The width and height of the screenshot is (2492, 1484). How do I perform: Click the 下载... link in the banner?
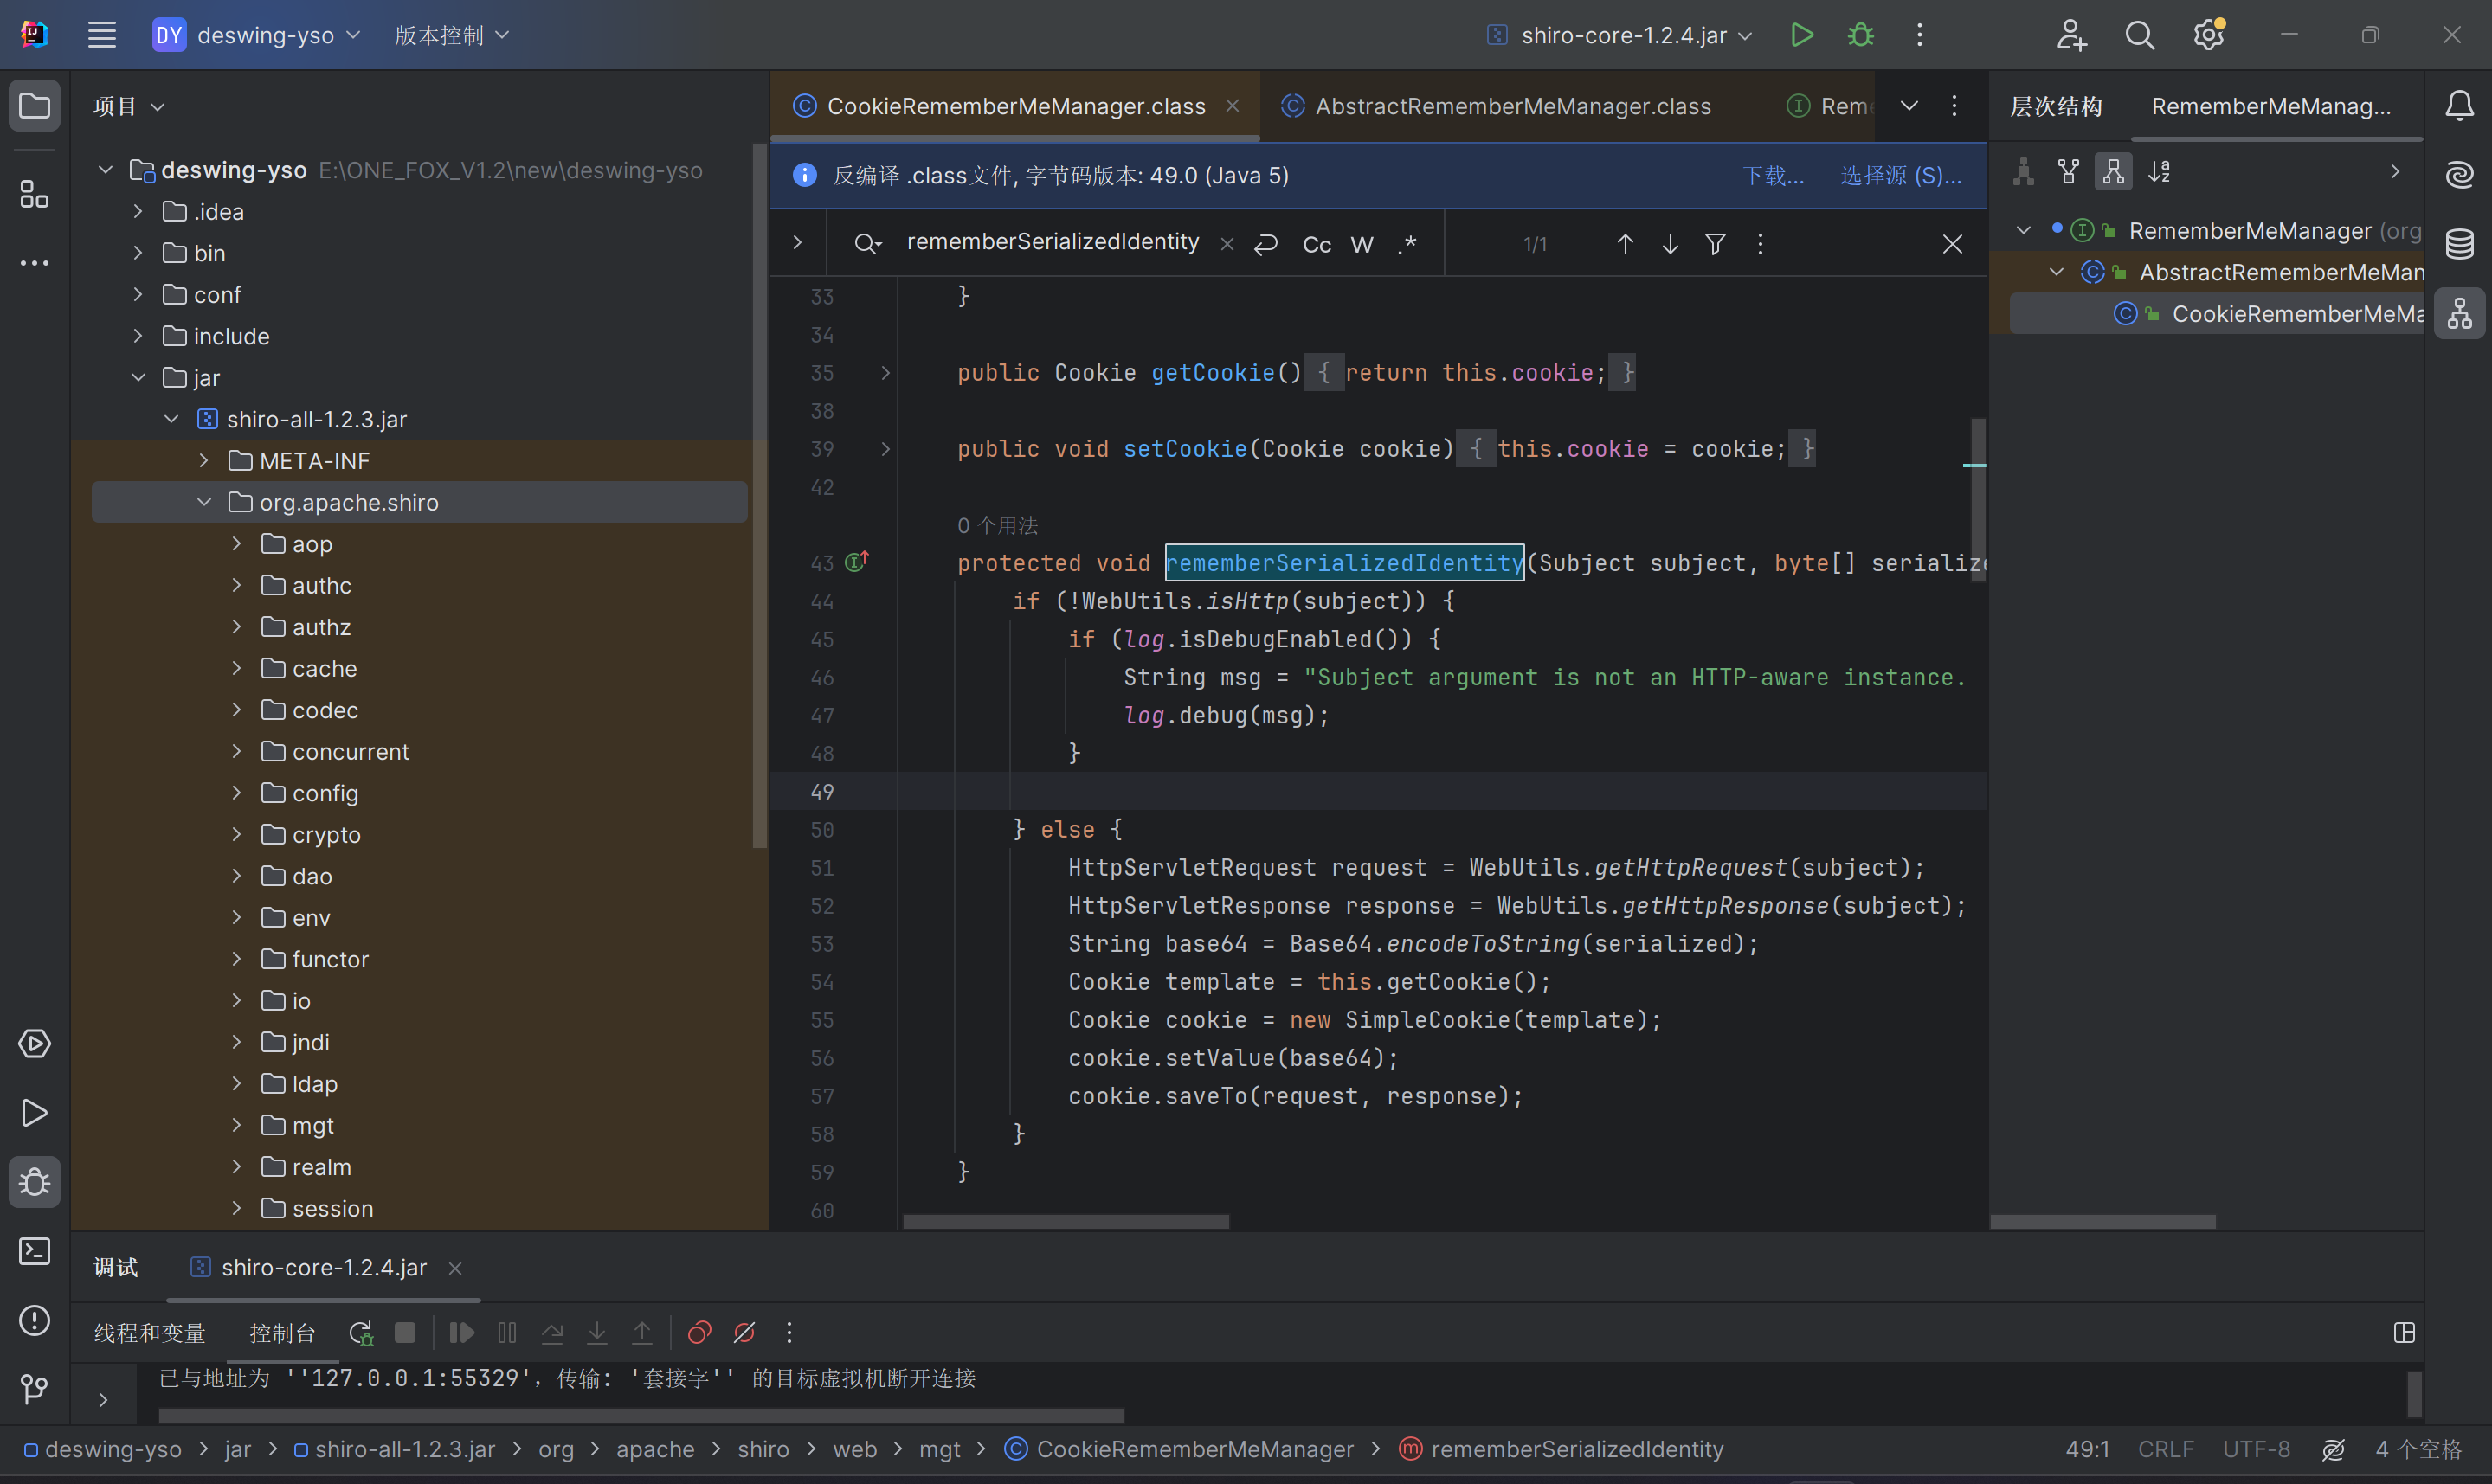[1773, 175]
